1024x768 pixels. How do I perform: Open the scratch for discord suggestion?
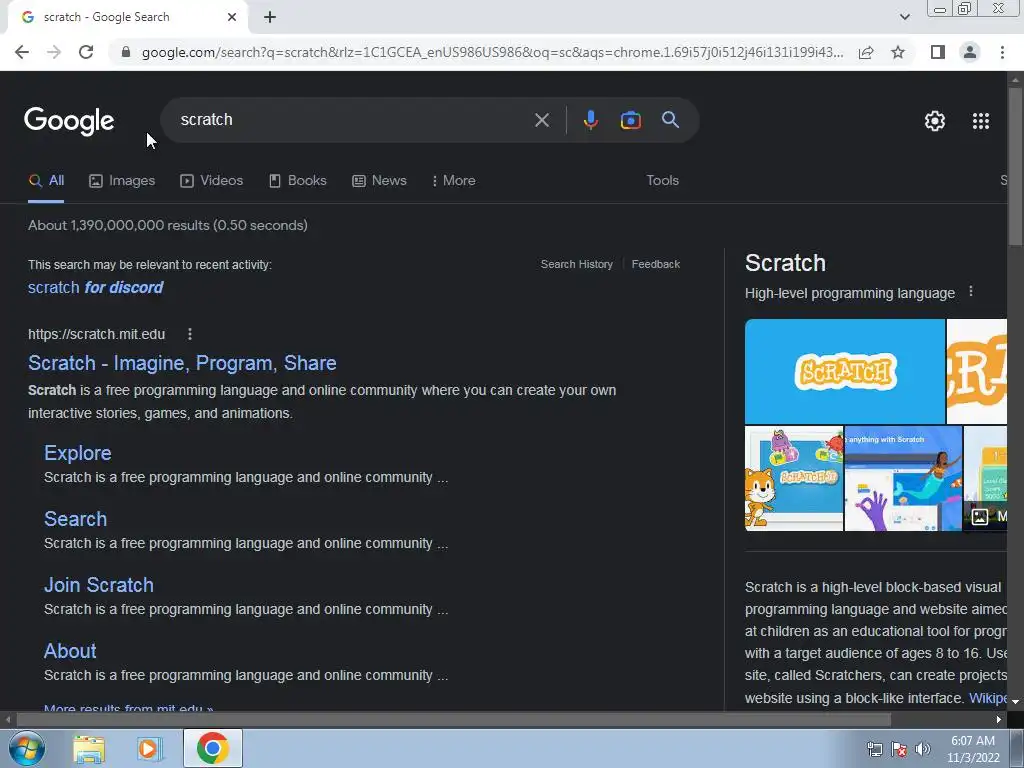[95, 288]
